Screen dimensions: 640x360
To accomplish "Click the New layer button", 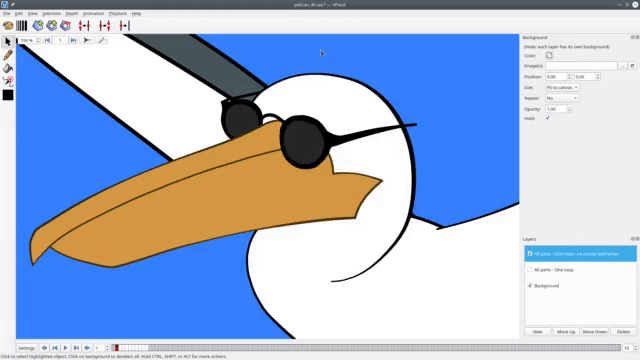I will pos(537,332).
